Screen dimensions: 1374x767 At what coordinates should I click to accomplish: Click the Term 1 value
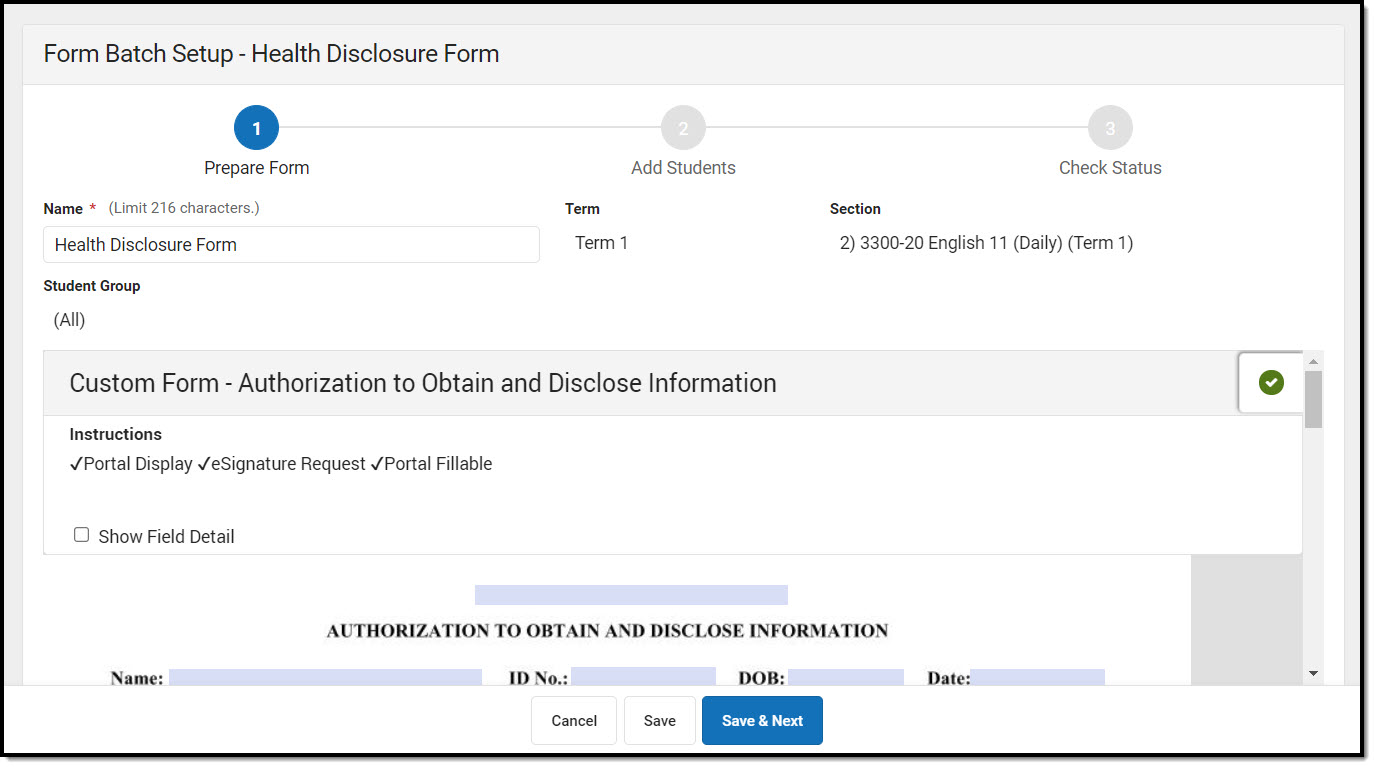coord(601,243)
